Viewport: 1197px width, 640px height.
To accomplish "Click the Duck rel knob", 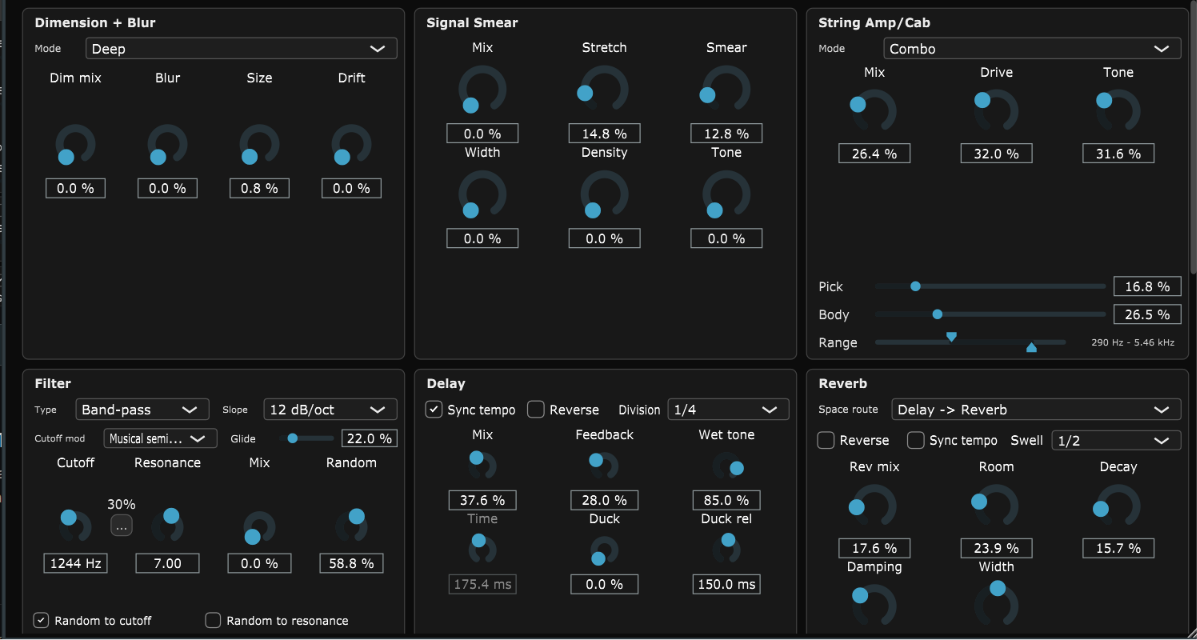I will 727,548.
